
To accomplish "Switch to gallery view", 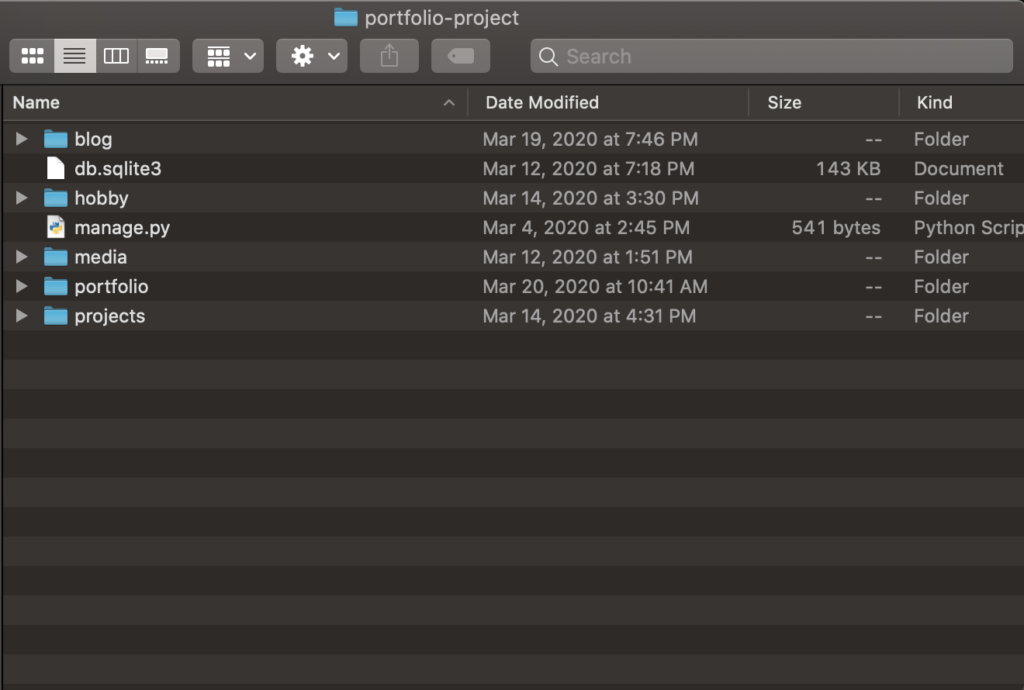I will (157, 56).
